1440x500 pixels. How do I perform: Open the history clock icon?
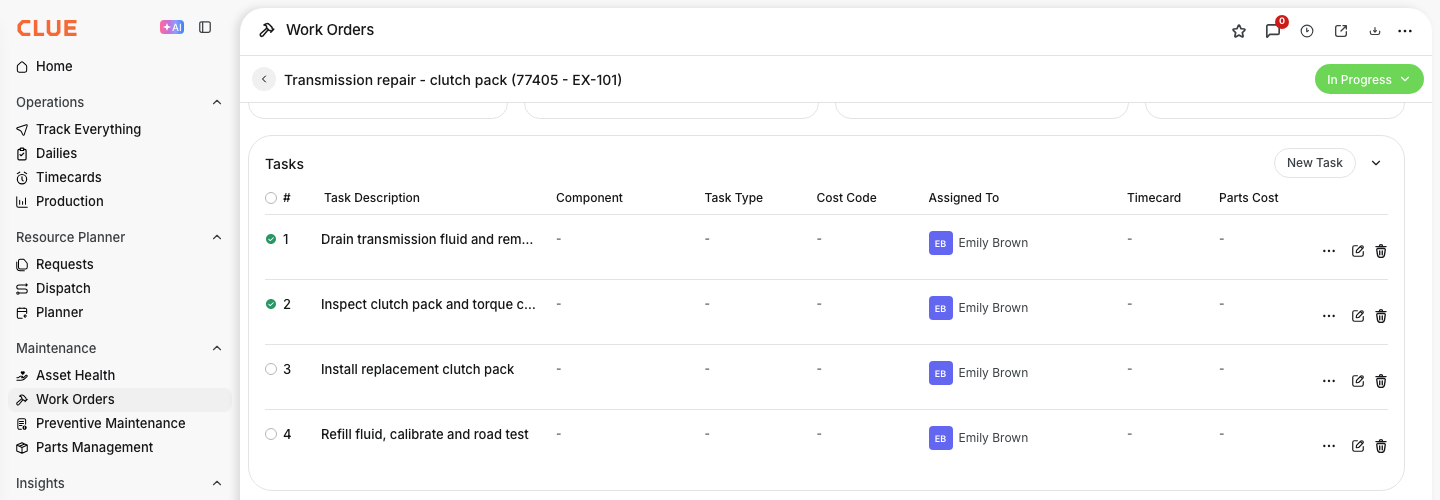(x=1307, y=31)
